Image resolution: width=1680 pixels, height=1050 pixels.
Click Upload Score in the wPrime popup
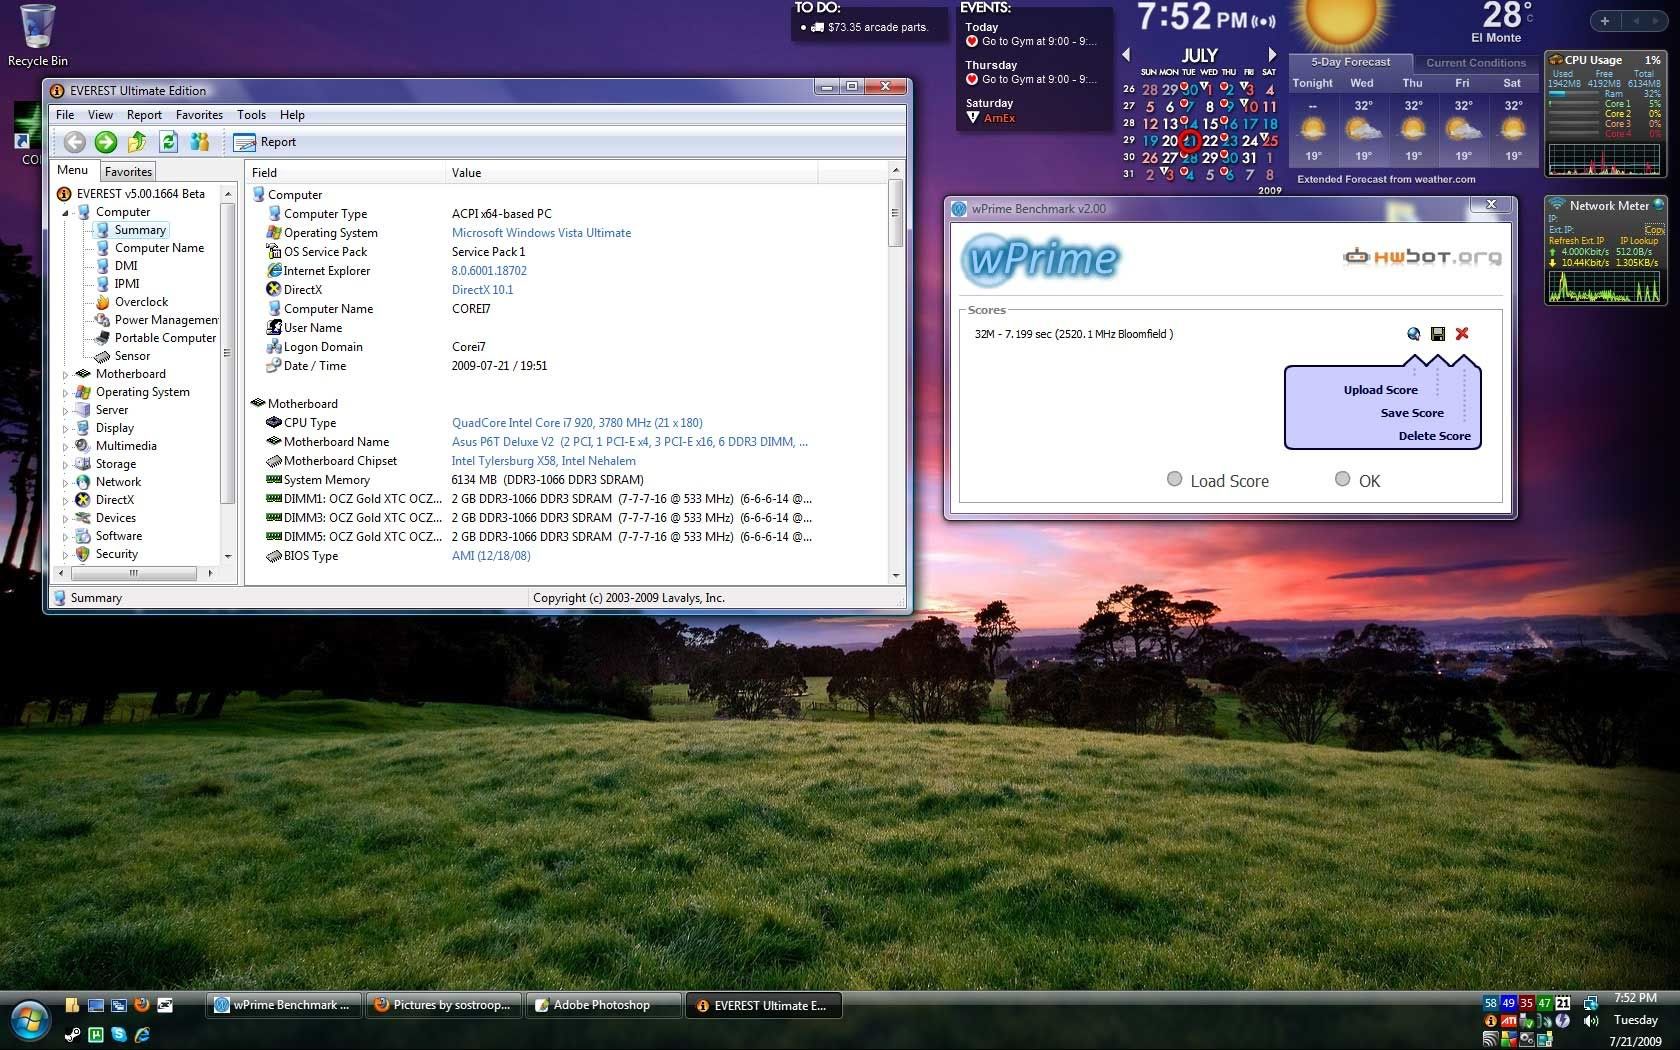tap(1380, 390)
